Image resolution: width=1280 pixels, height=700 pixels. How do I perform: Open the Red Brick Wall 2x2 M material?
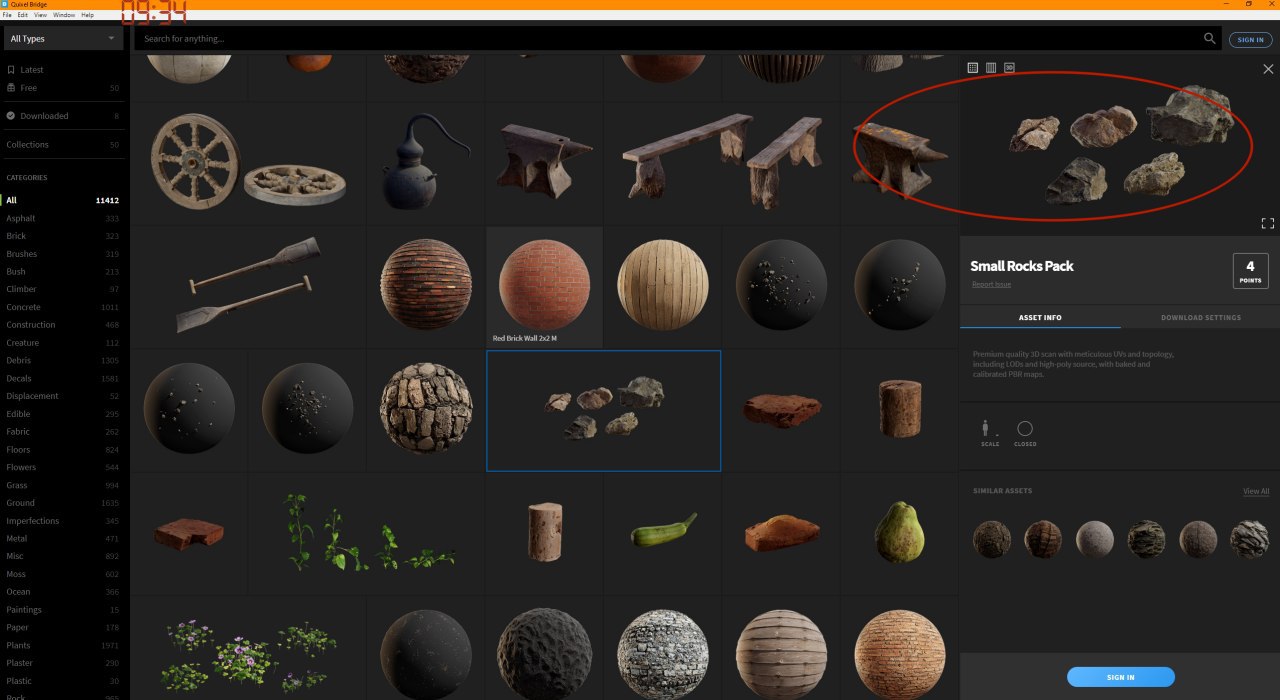pos(544,286)
